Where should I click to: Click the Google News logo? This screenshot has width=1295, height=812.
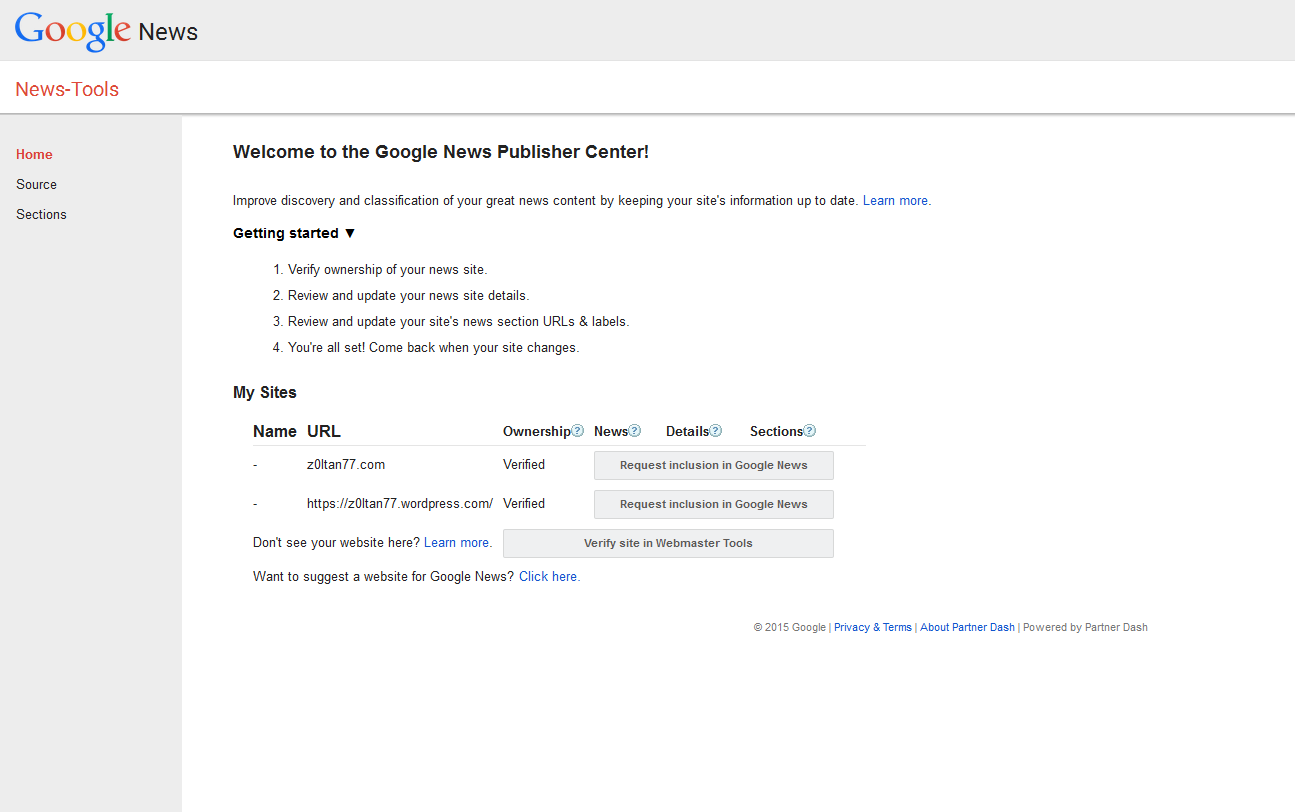106,31
